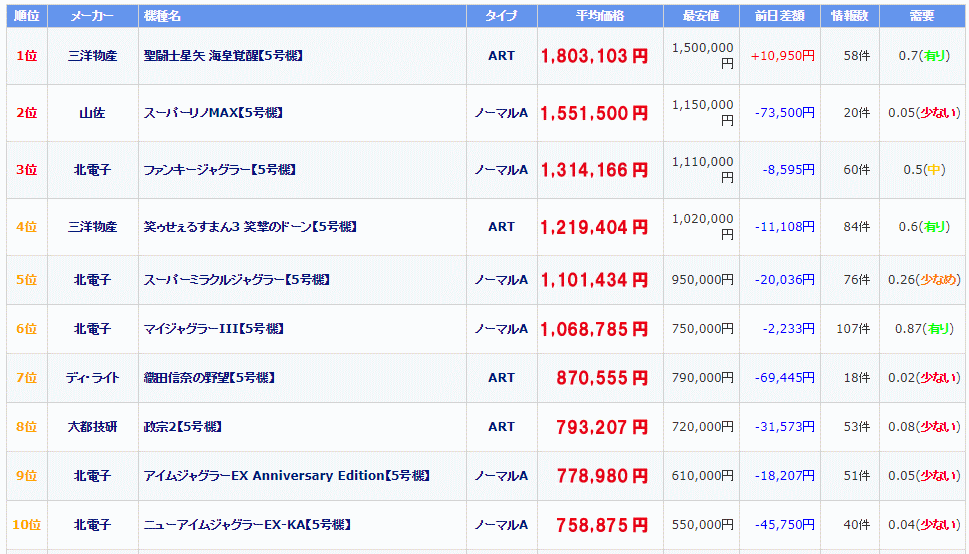
Task: Open スーパーミラクルジャグラー【5号機】 link
Action: click(x=237, y=279)
